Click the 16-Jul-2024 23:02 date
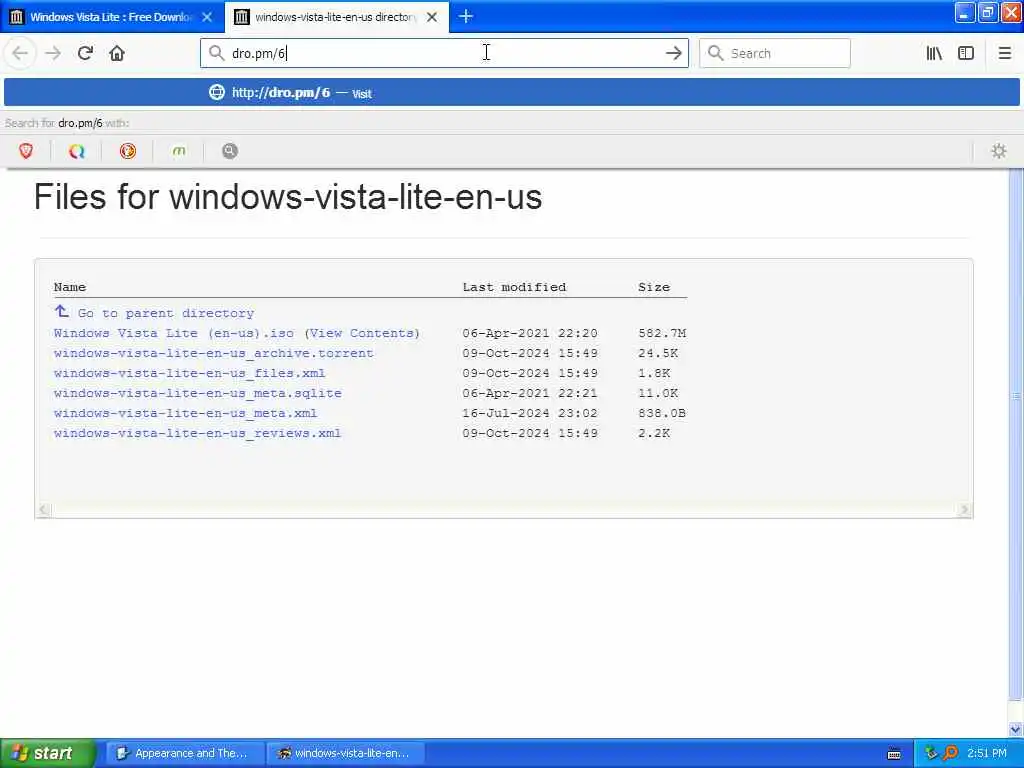The image size is (1024, 768). click(530, 413)
